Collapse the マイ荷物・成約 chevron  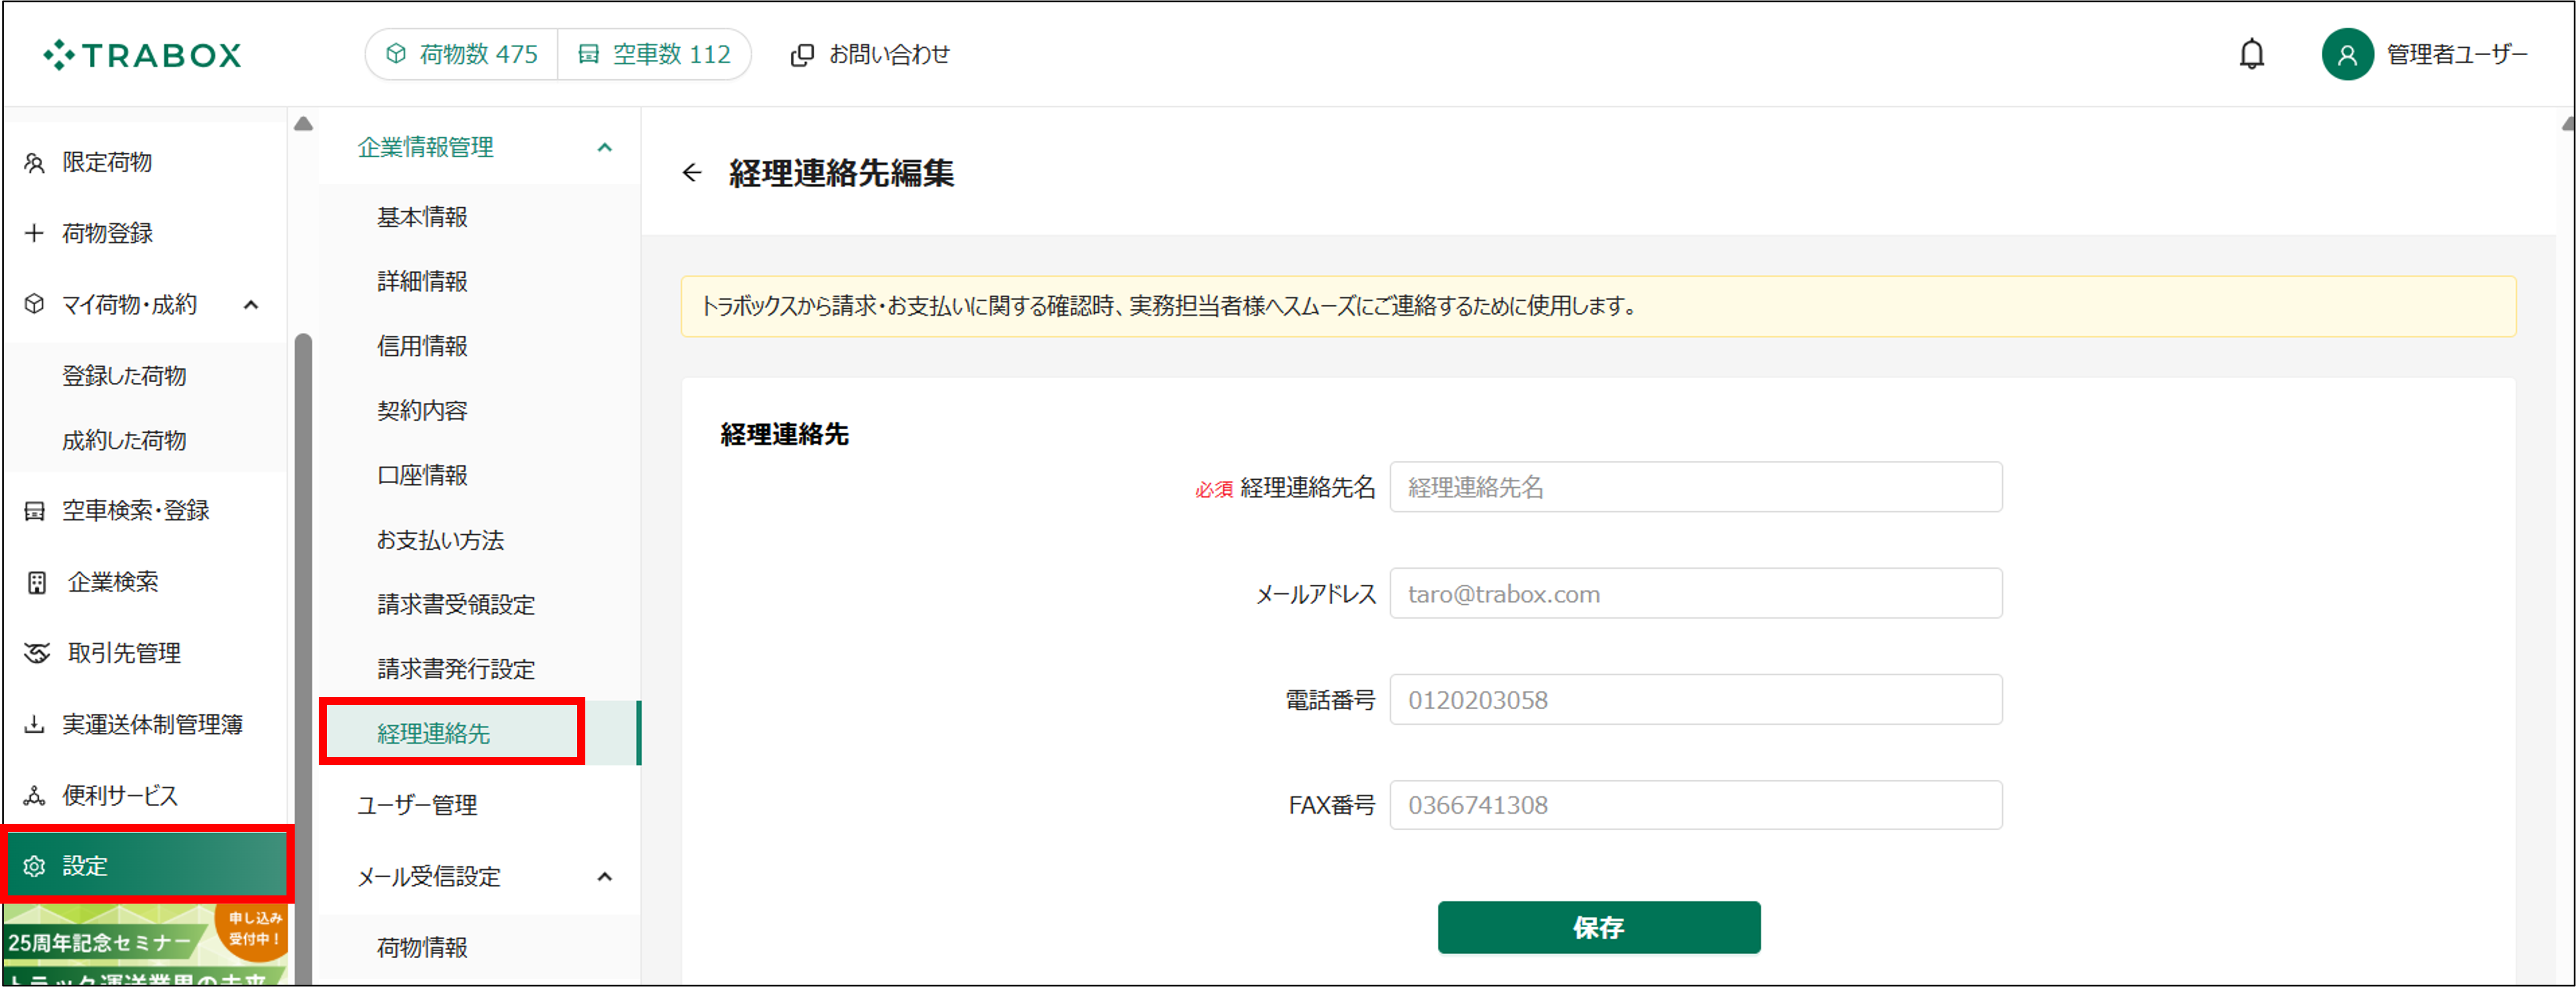pyautogui.click(x=251, y=305)
